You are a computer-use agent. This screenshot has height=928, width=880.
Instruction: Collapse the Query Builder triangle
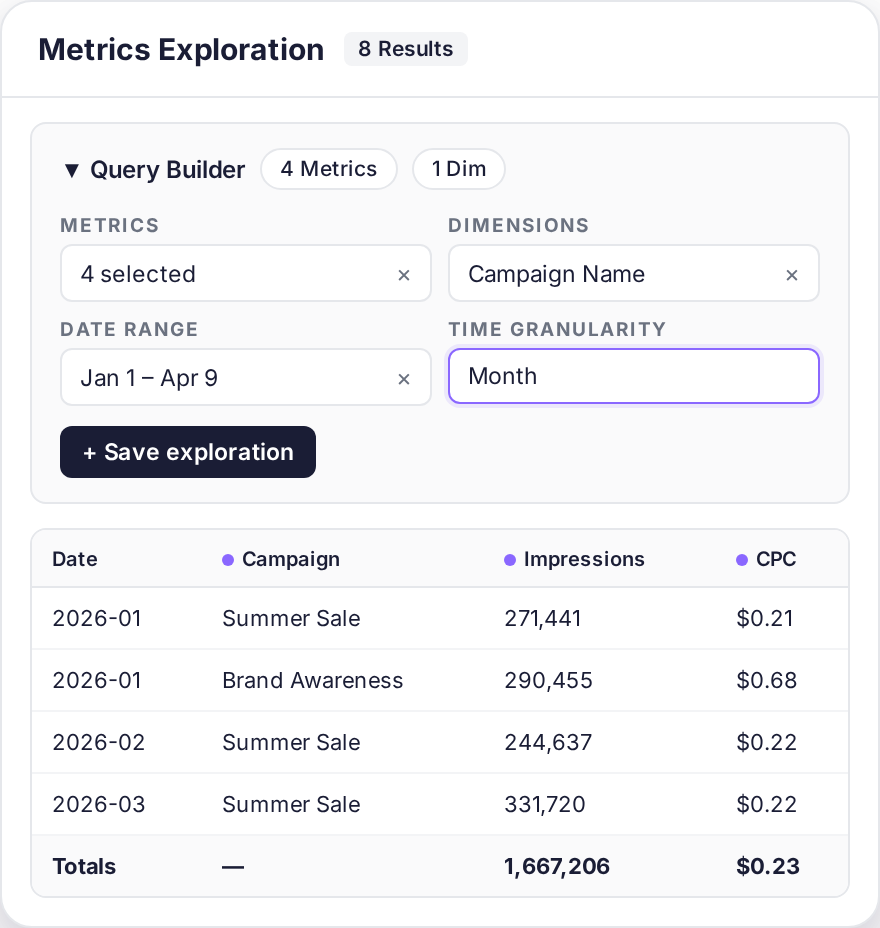72,170
